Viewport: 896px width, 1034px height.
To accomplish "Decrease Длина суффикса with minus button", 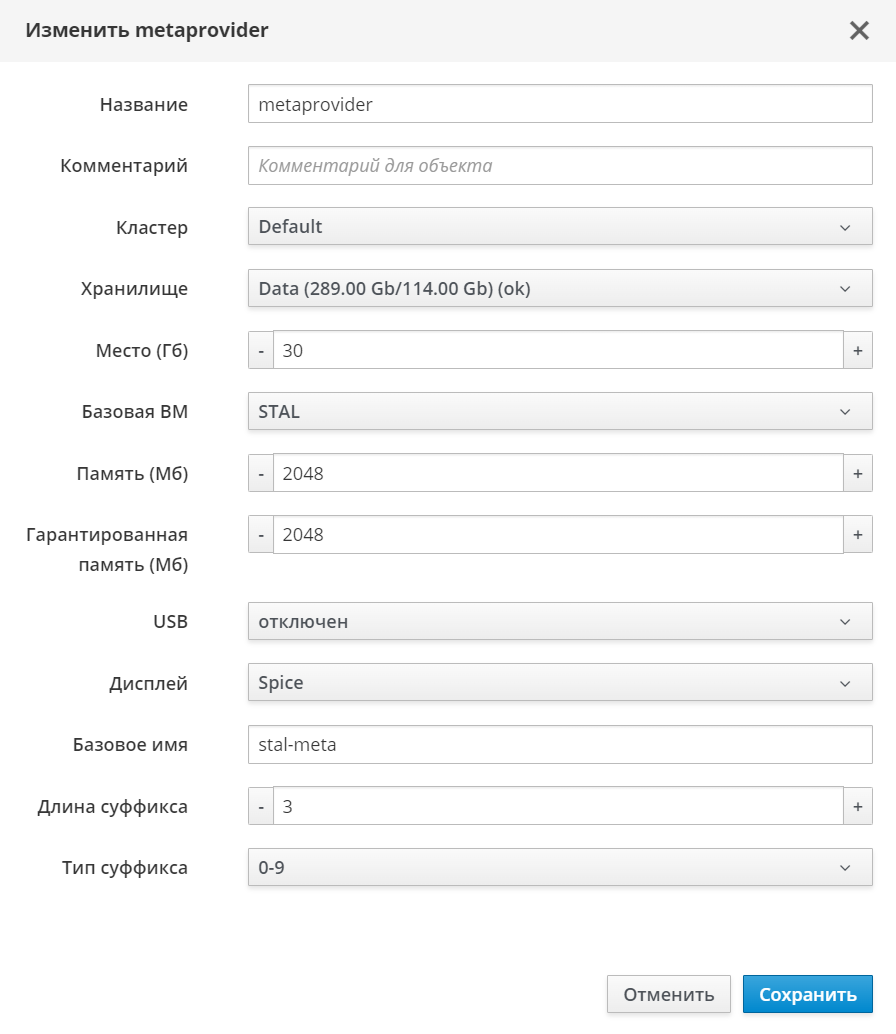I will pos(261,806).
